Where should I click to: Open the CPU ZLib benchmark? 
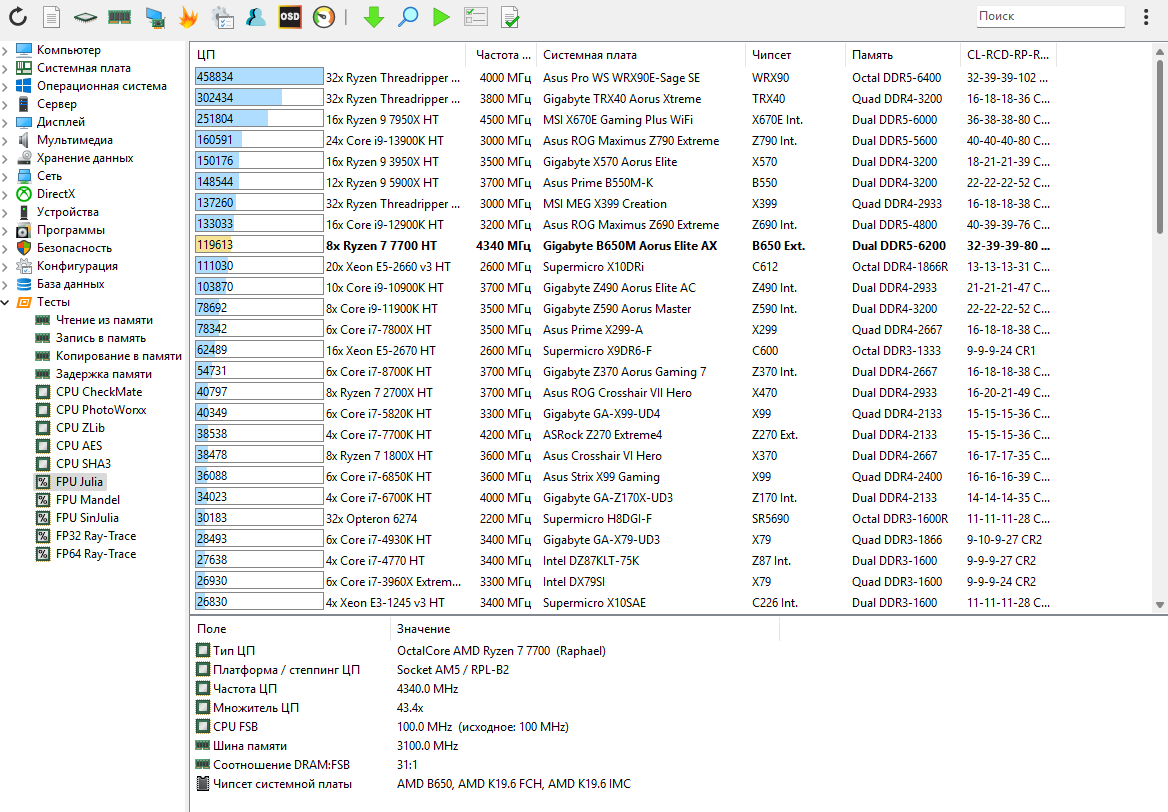tap(80, 428)
